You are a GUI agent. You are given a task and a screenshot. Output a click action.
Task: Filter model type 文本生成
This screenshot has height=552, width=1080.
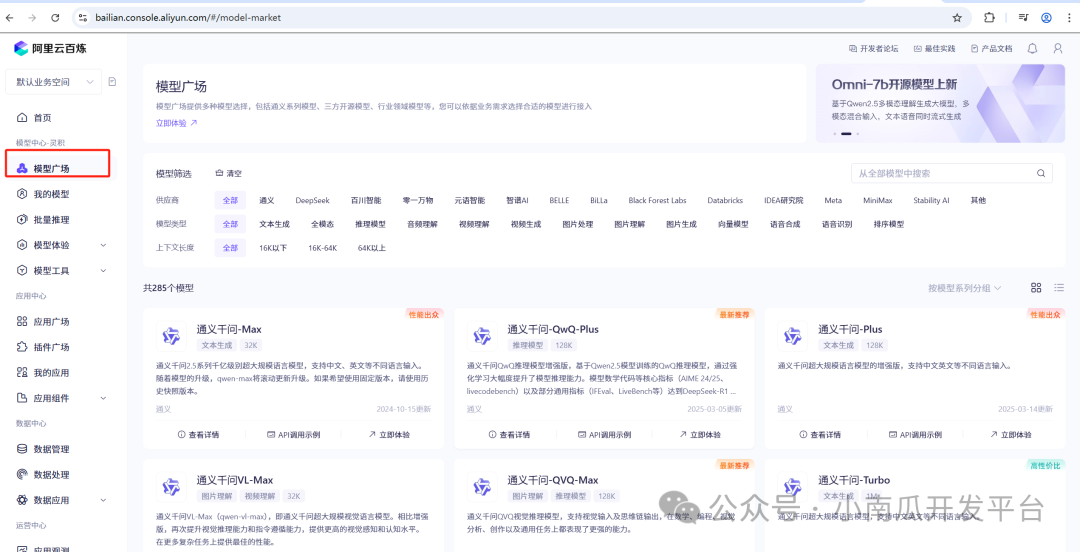[x=274, y=224]
